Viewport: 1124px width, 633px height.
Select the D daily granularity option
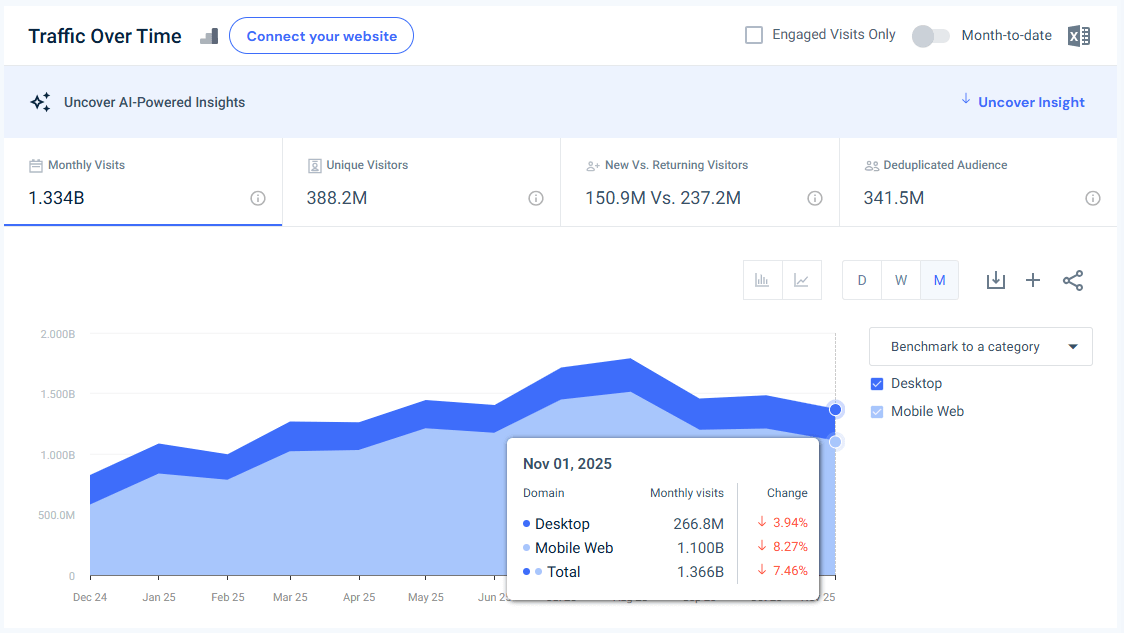pyautogui.click(x=861, y=280)
